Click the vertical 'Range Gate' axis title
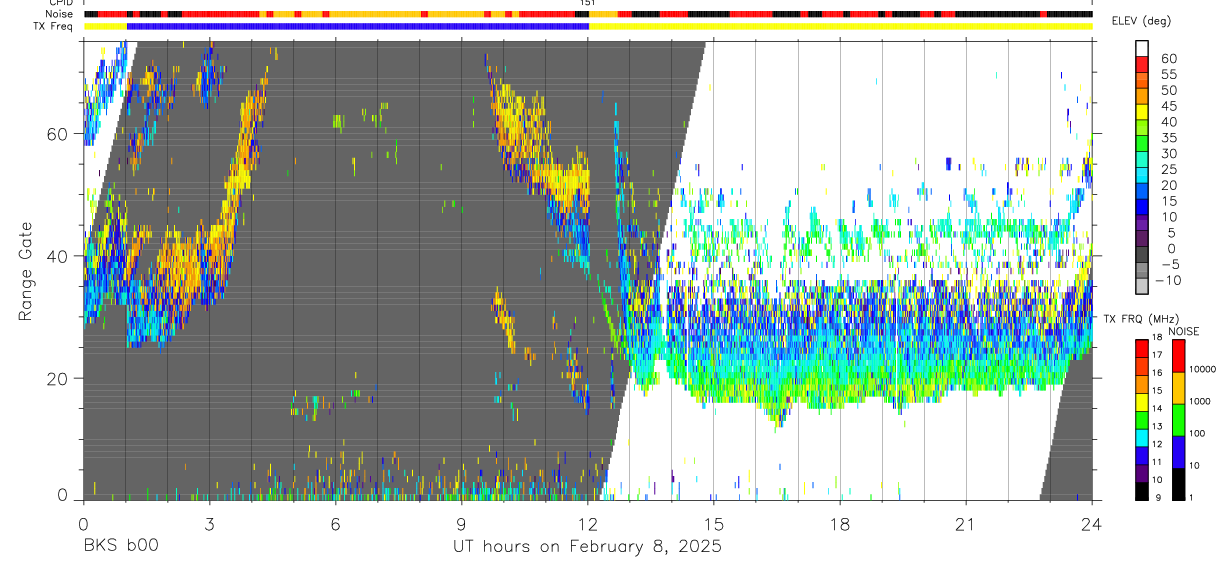 24,270
